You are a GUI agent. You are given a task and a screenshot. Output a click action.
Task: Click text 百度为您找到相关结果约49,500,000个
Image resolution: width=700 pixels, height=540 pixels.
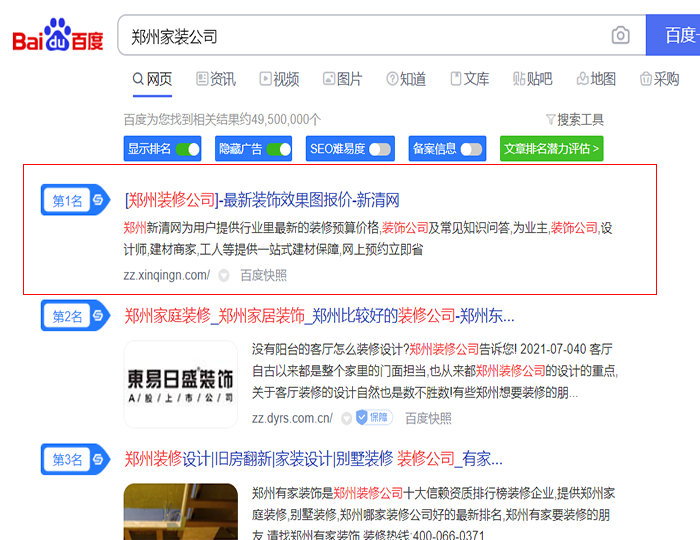point(222,120)
